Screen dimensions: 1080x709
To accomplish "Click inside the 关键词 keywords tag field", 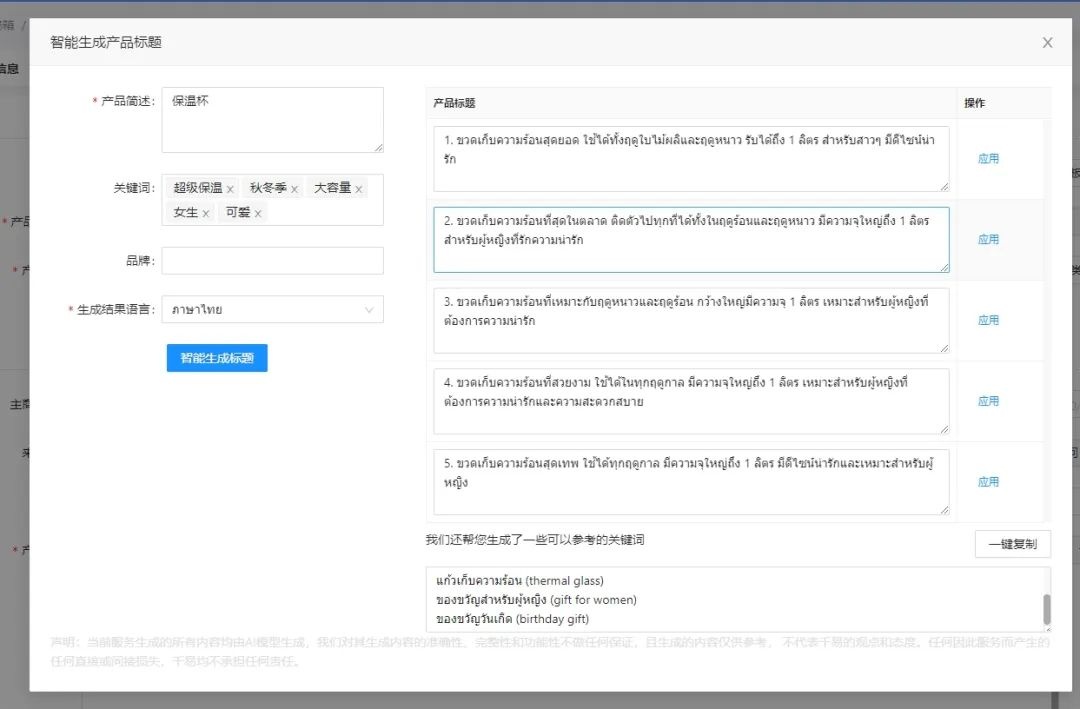I will (x=273, y=200).
